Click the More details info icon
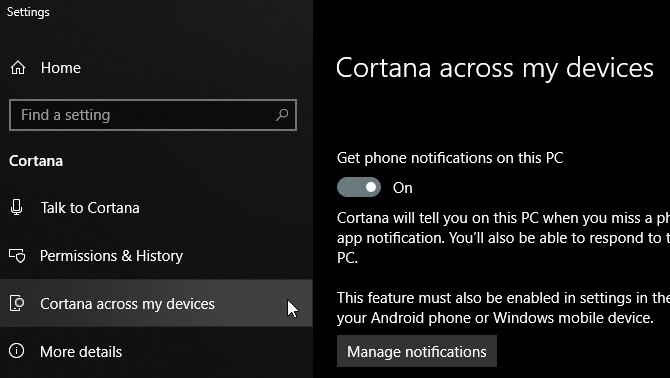670x378 pixels. [x=17, y=351]
